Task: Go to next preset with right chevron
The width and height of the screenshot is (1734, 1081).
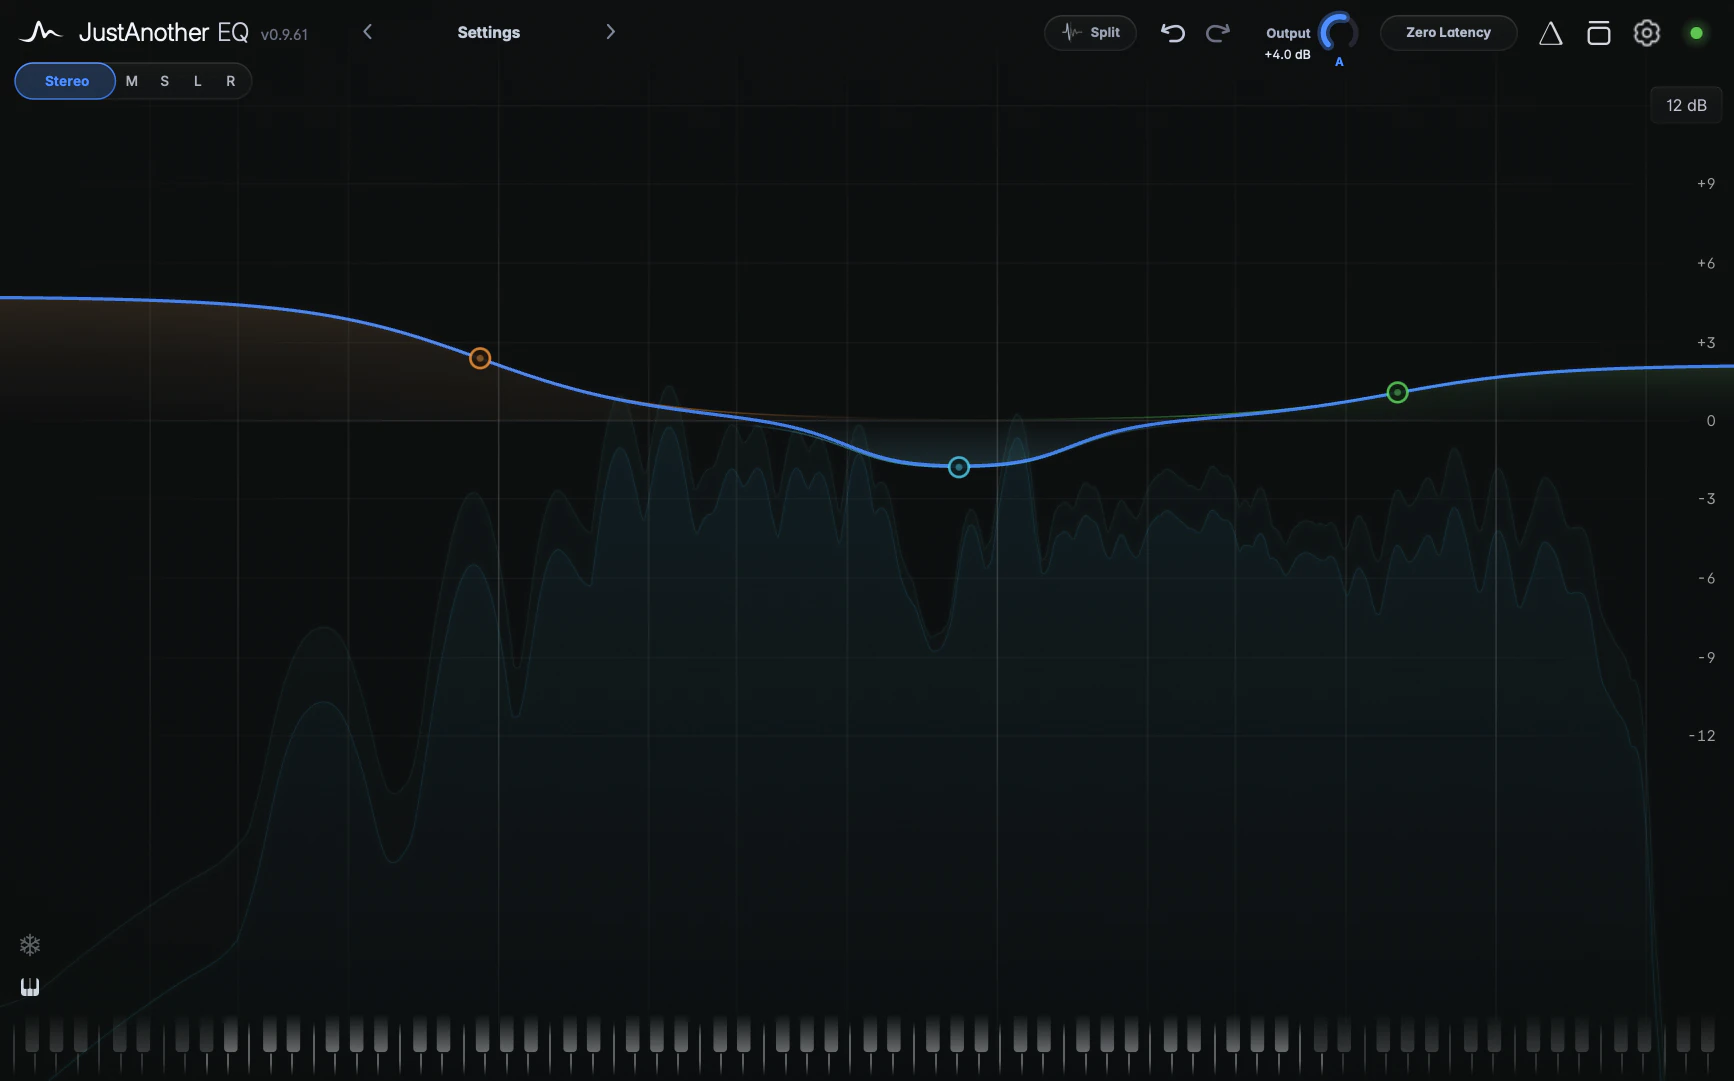Action: point(610,32)
